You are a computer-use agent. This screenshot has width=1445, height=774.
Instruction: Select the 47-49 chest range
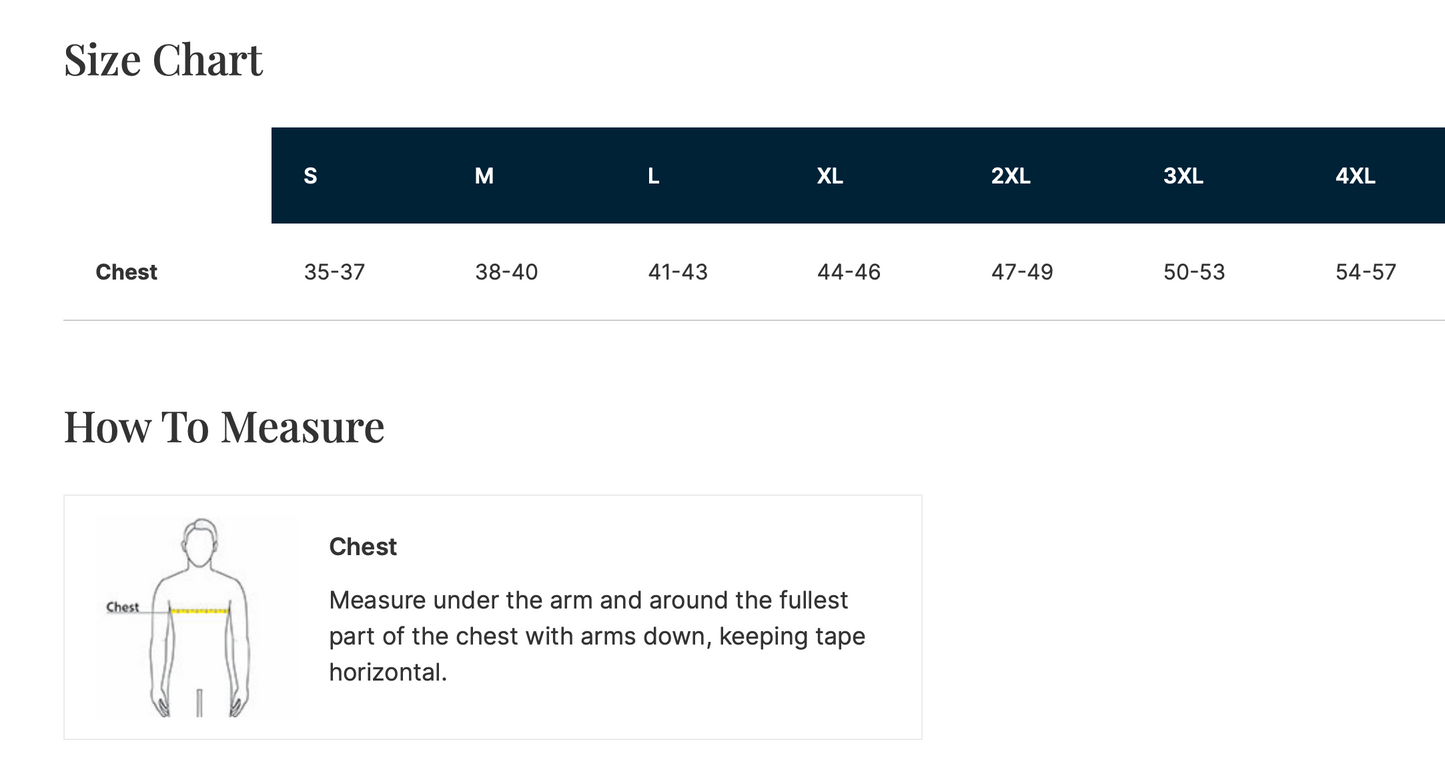click(x=1022, y=272)
